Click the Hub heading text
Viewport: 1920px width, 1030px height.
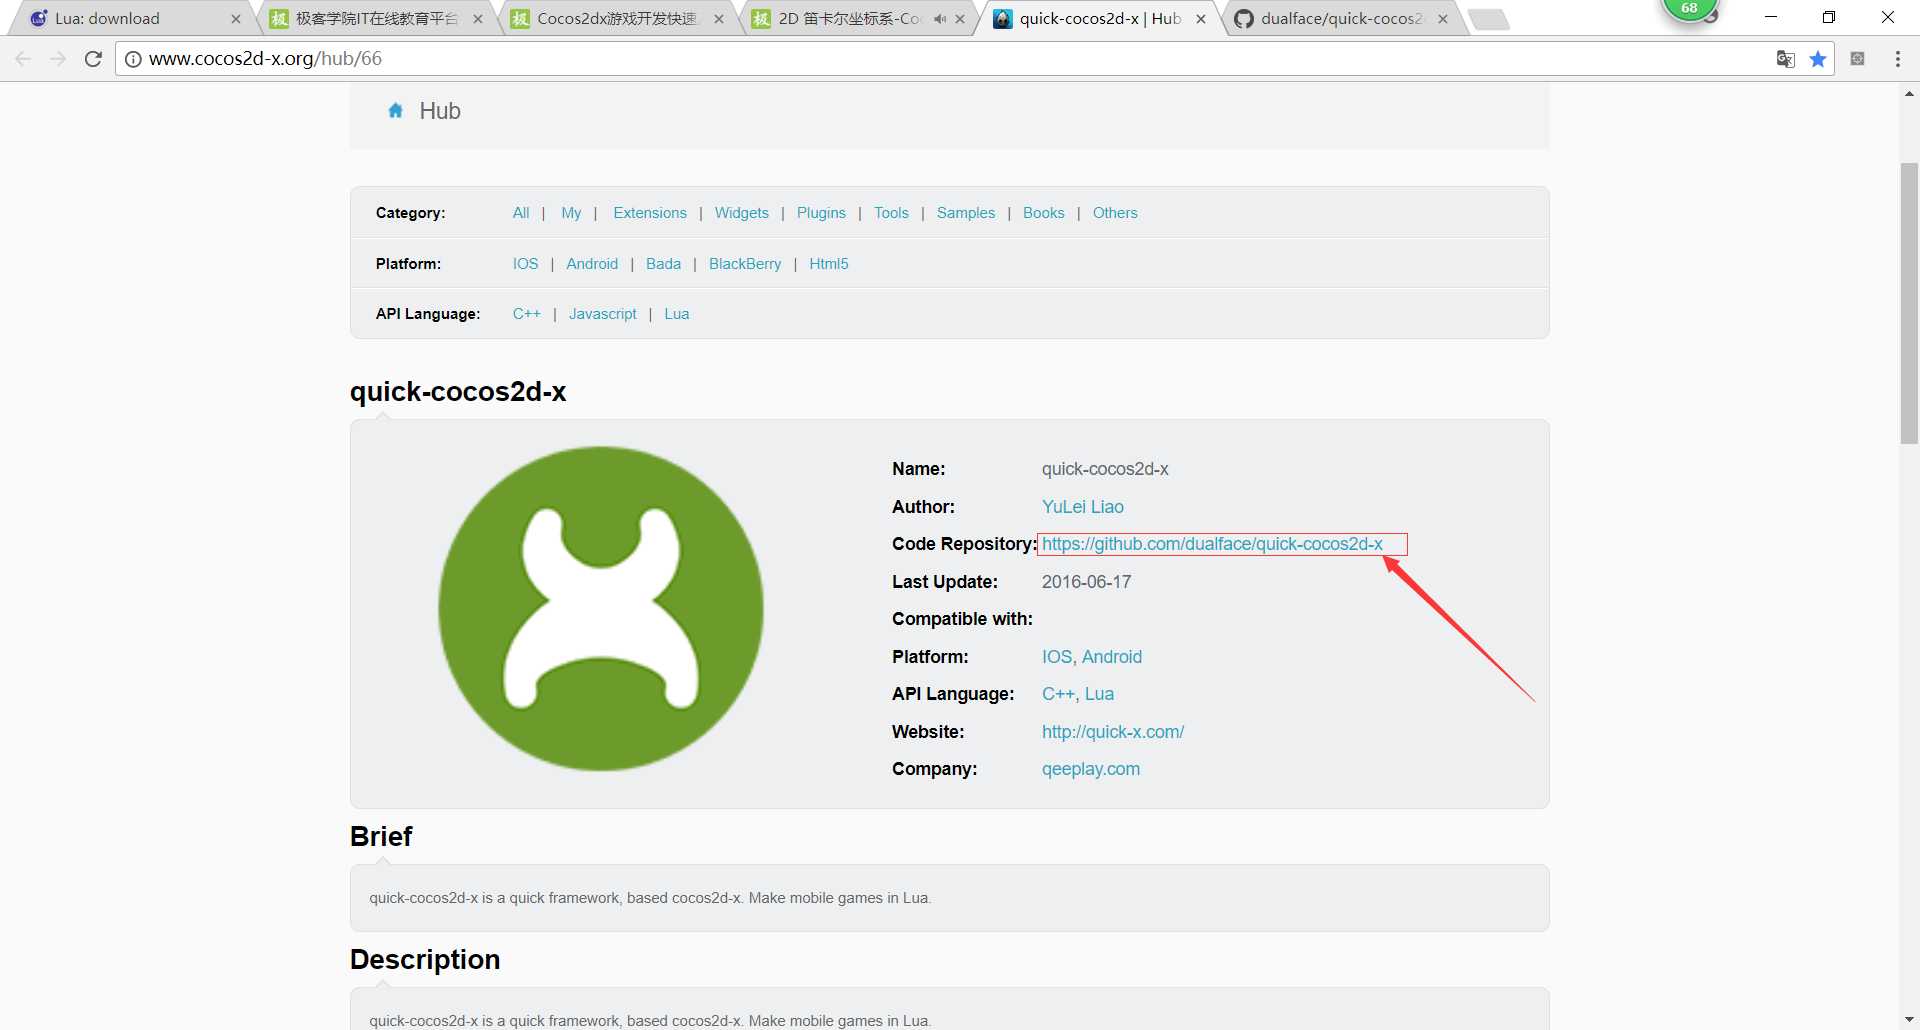click(x=440, y=111)
